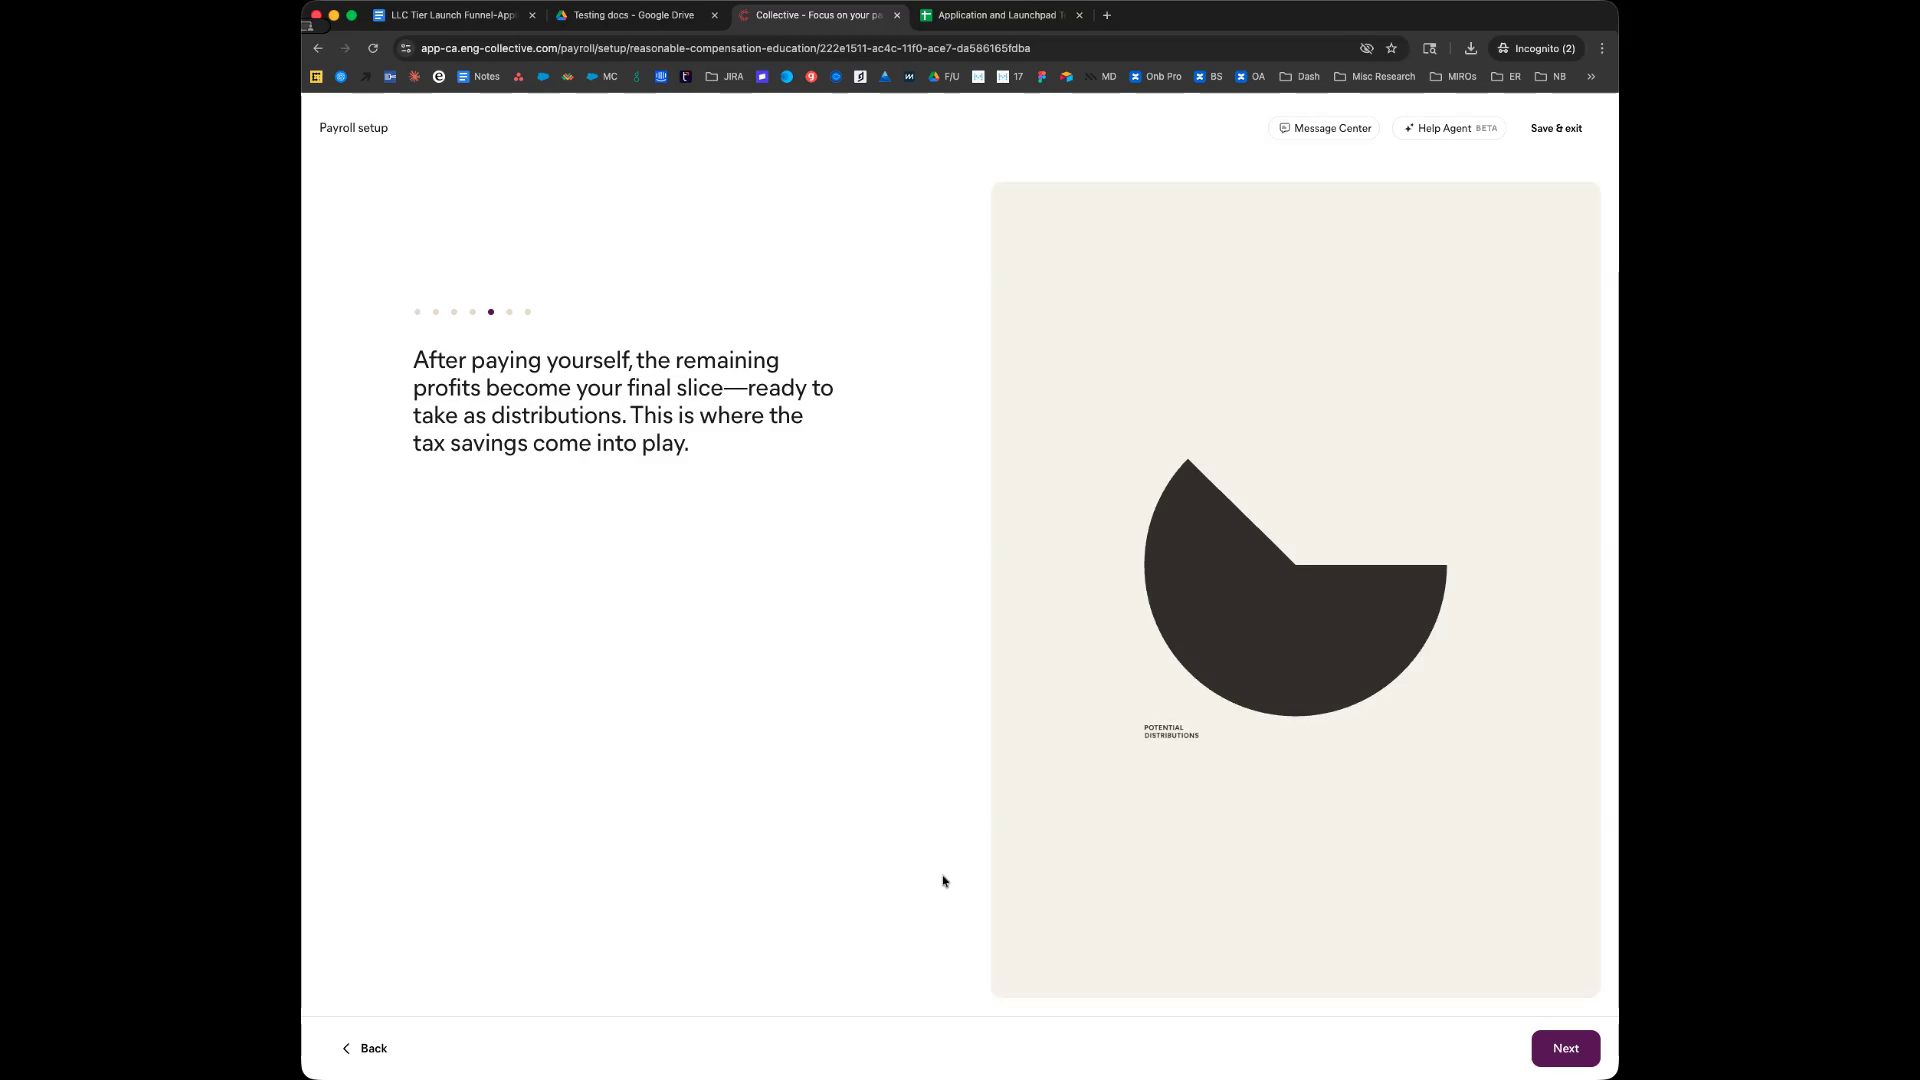Open the Message Center
The width and height of the screenshot is (1920, 1080).
pos(1324,128)
